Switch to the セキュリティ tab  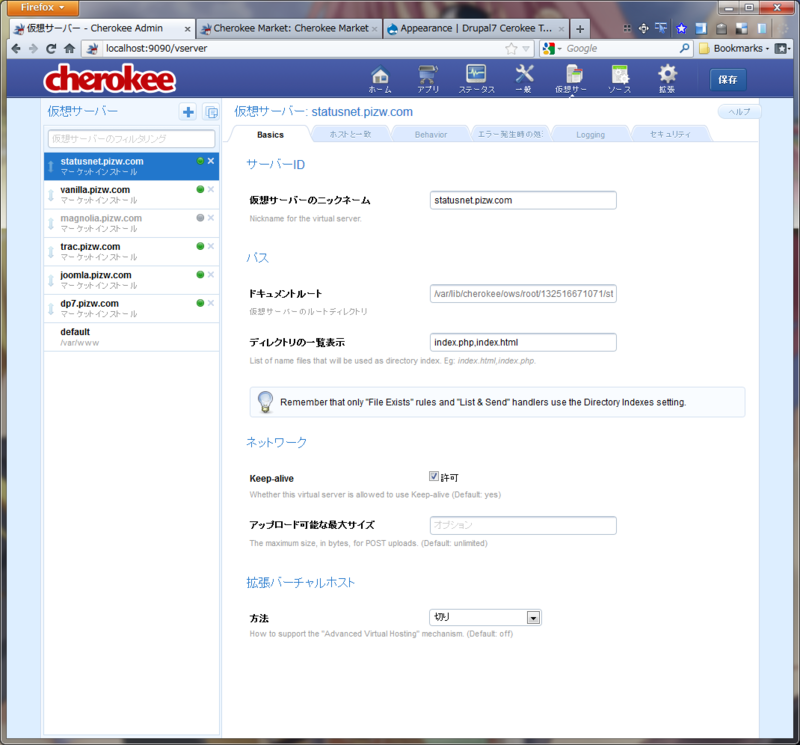tap(670, 135)
